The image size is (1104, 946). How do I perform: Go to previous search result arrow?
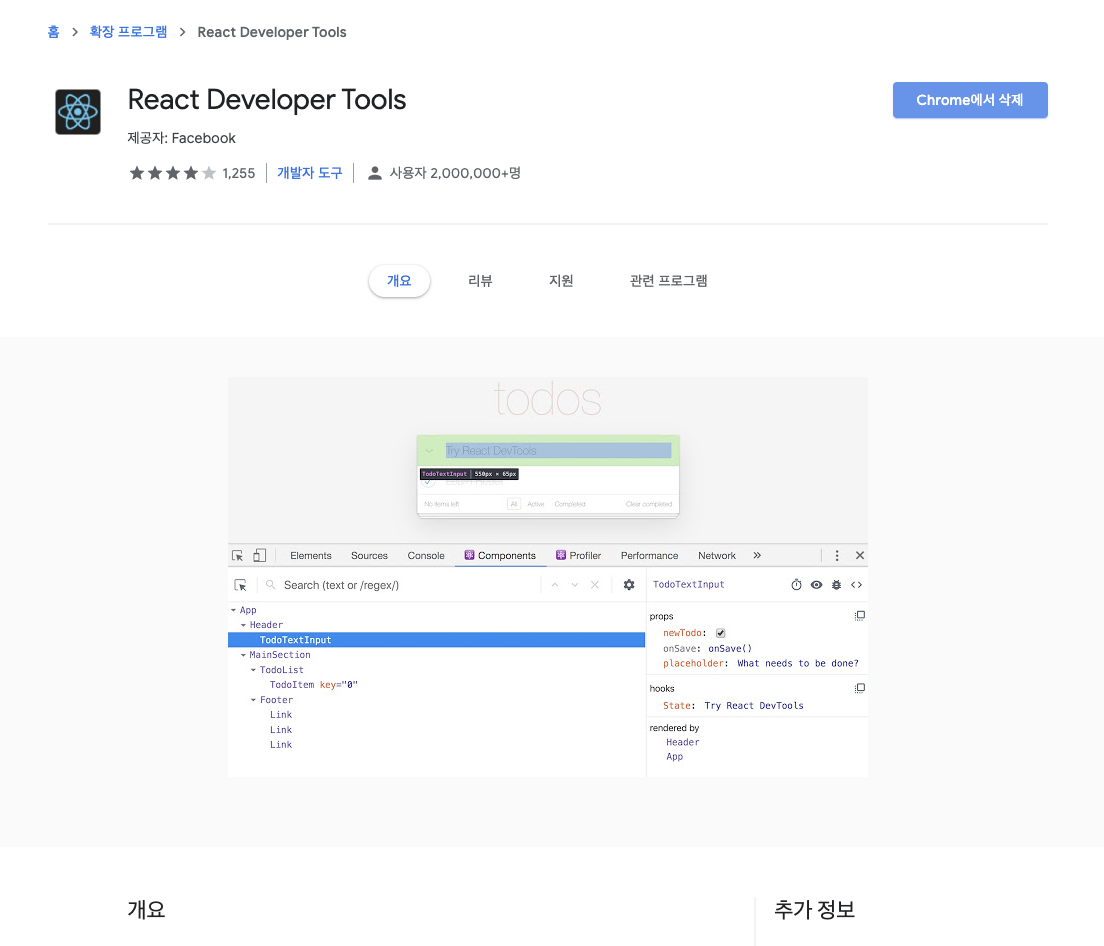click(555, 585)
